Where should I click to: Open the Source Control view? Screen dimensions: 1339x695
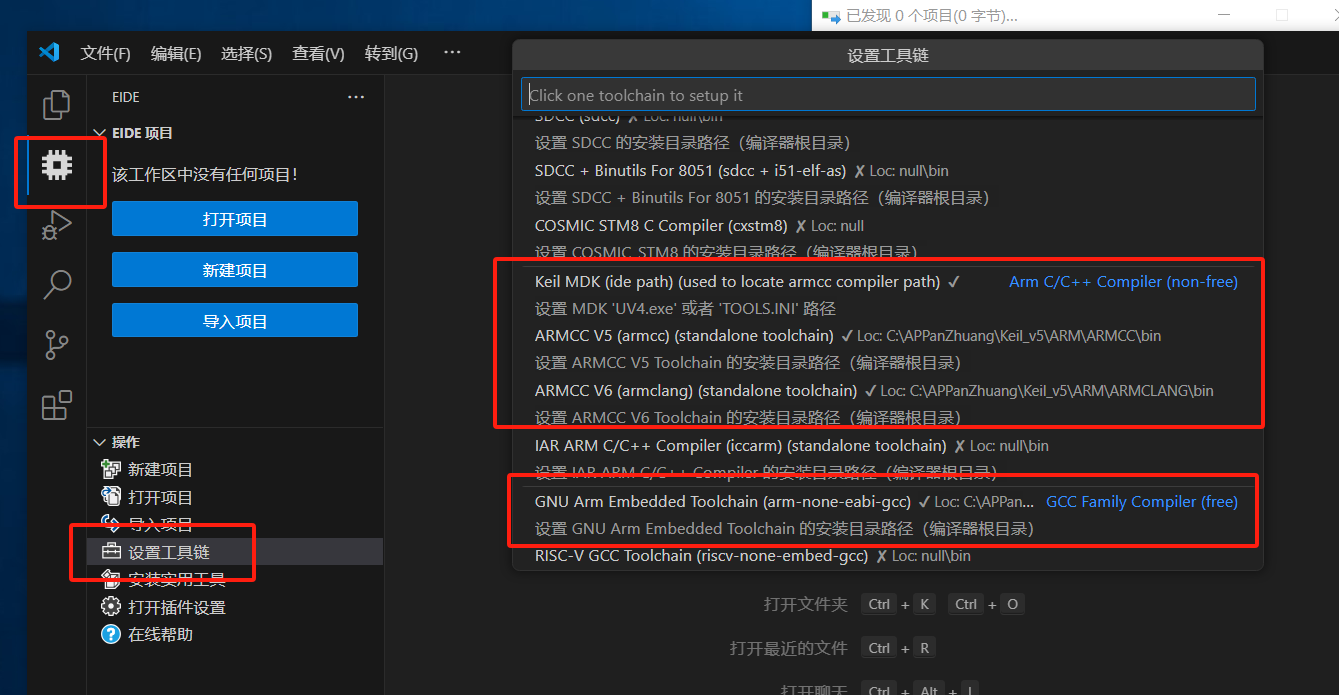click(x=57, y=345)
